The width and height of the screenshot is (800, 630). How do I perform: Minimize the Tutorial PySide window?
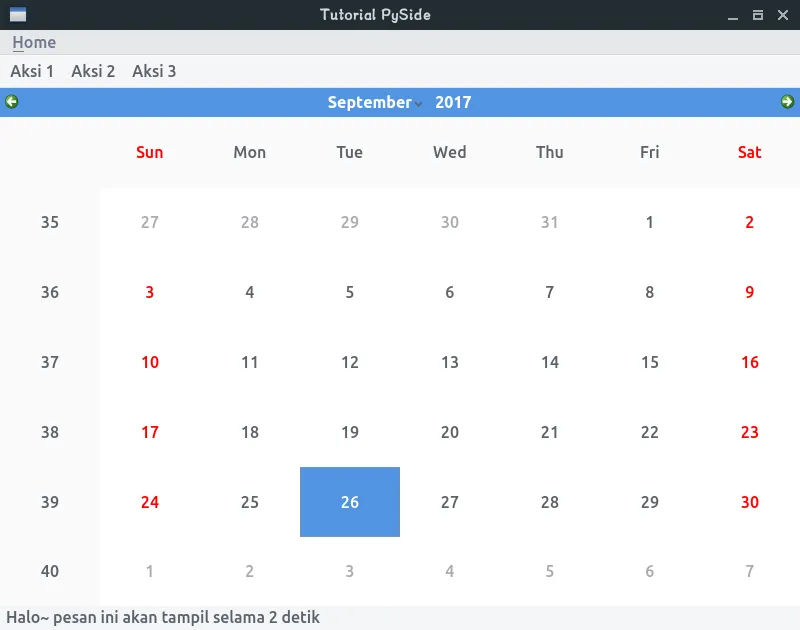[733, 15]
